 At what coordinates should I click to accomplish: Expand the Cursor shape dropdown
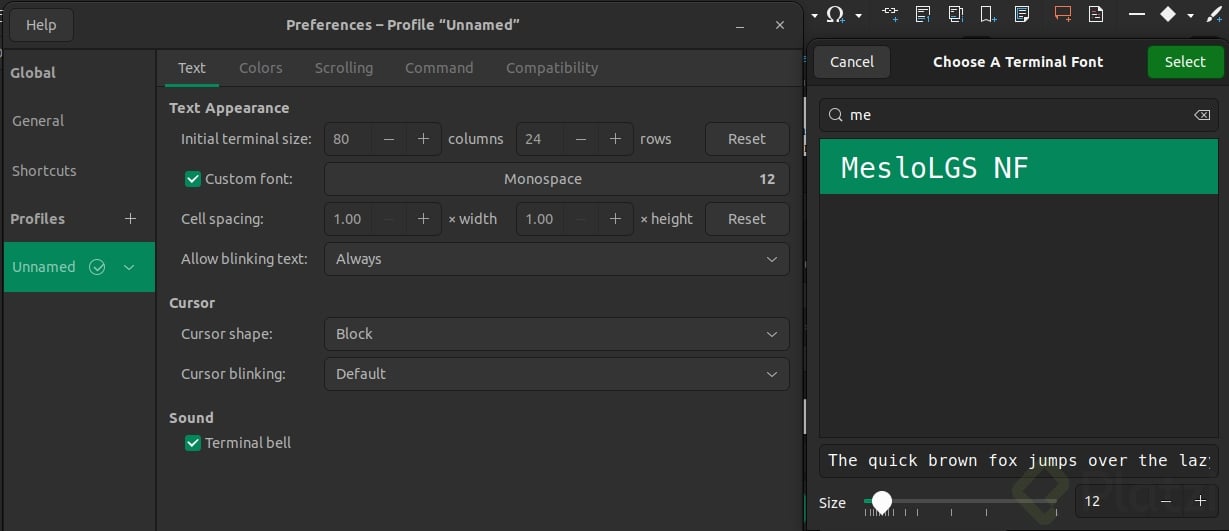point(556,334)
